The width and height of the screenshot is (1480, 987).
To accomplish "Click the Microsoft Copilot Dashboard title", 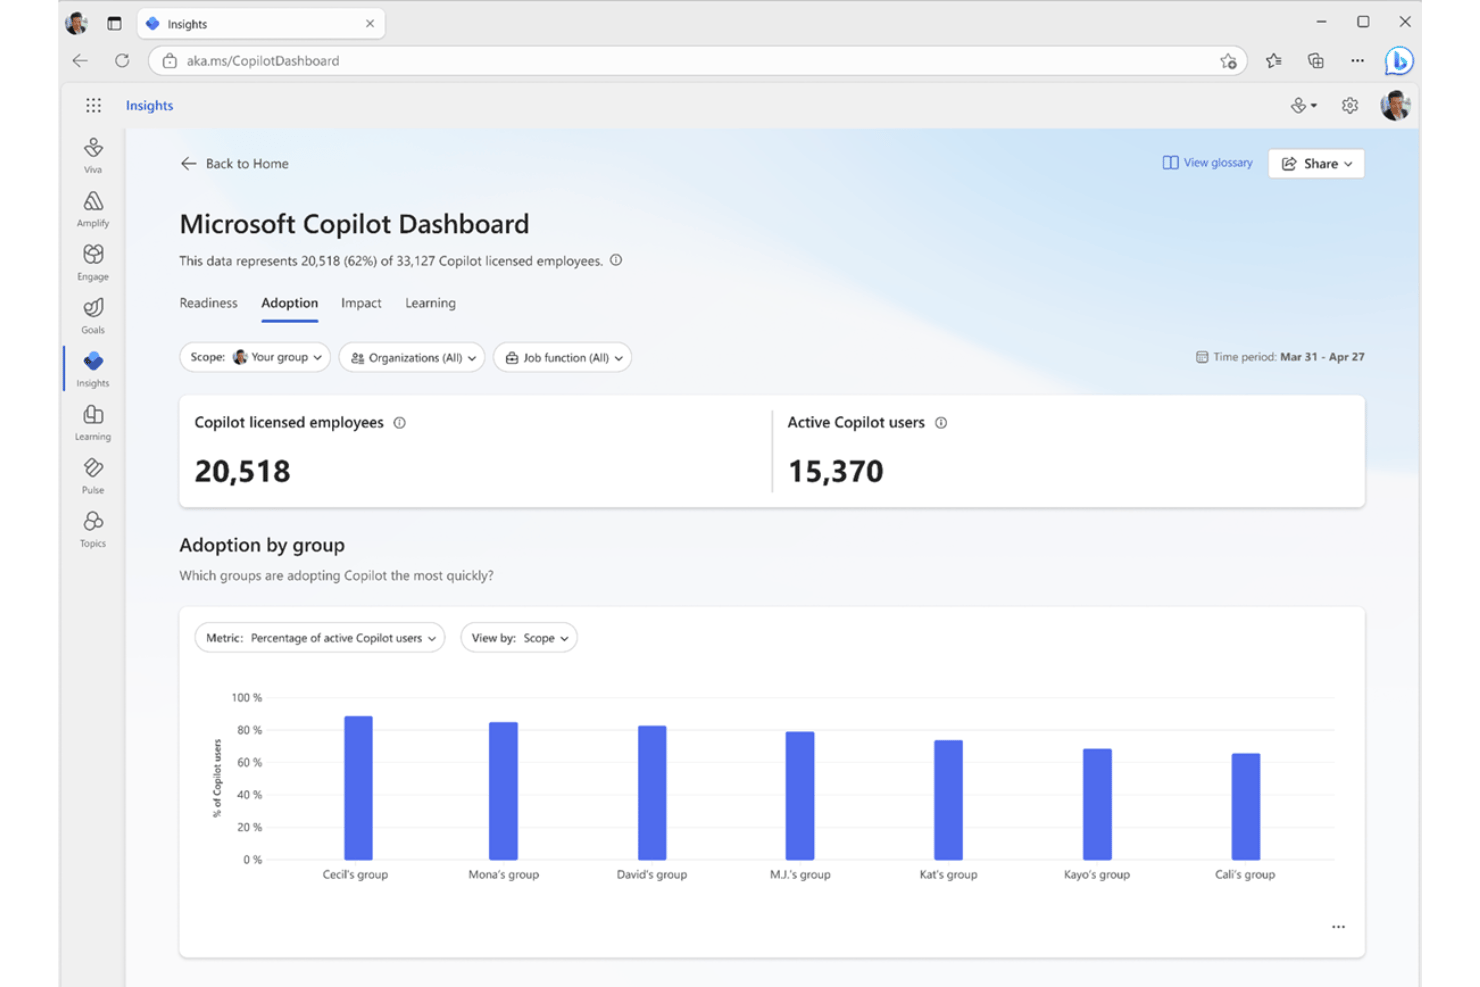I will [354, 224].
